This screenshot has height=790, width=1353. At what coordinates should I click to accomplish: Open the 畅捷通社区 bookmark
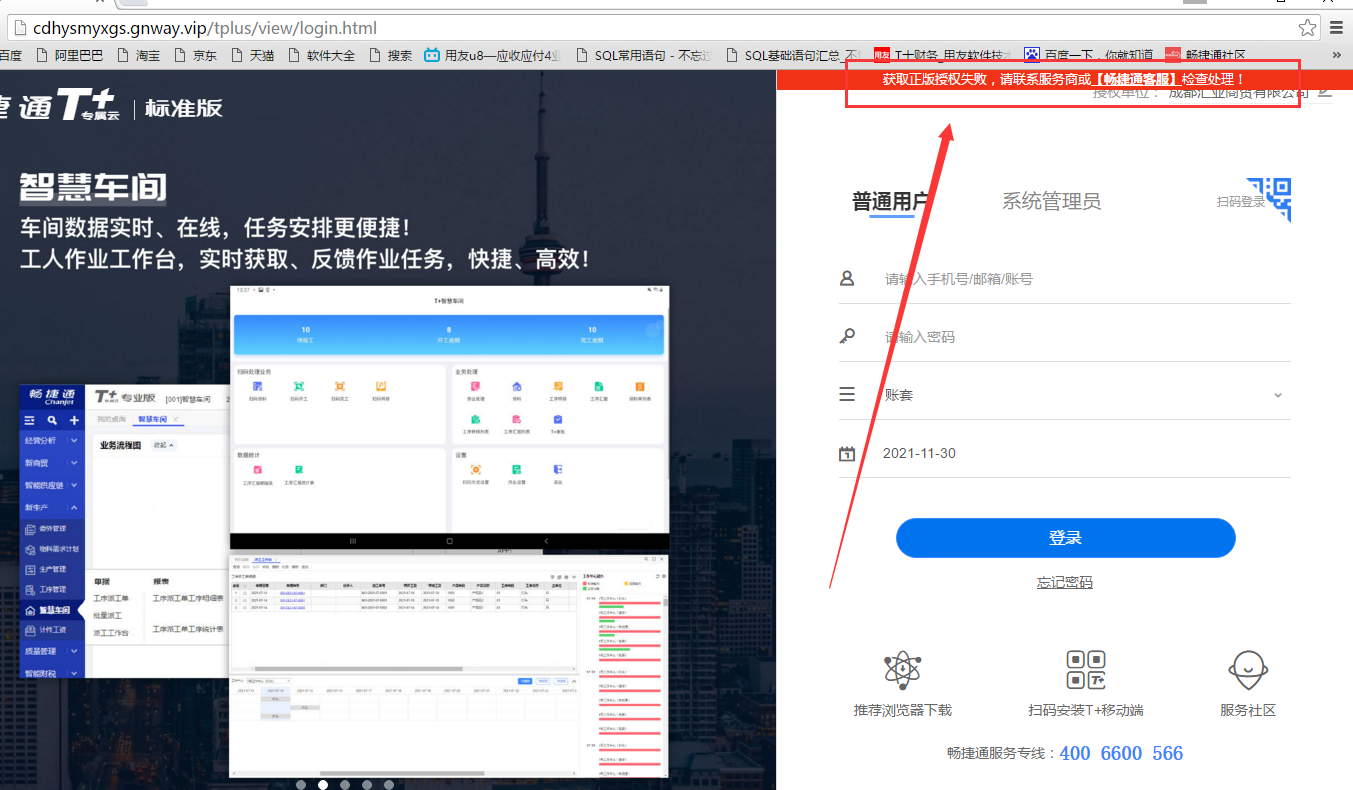tap(1206, 55)
